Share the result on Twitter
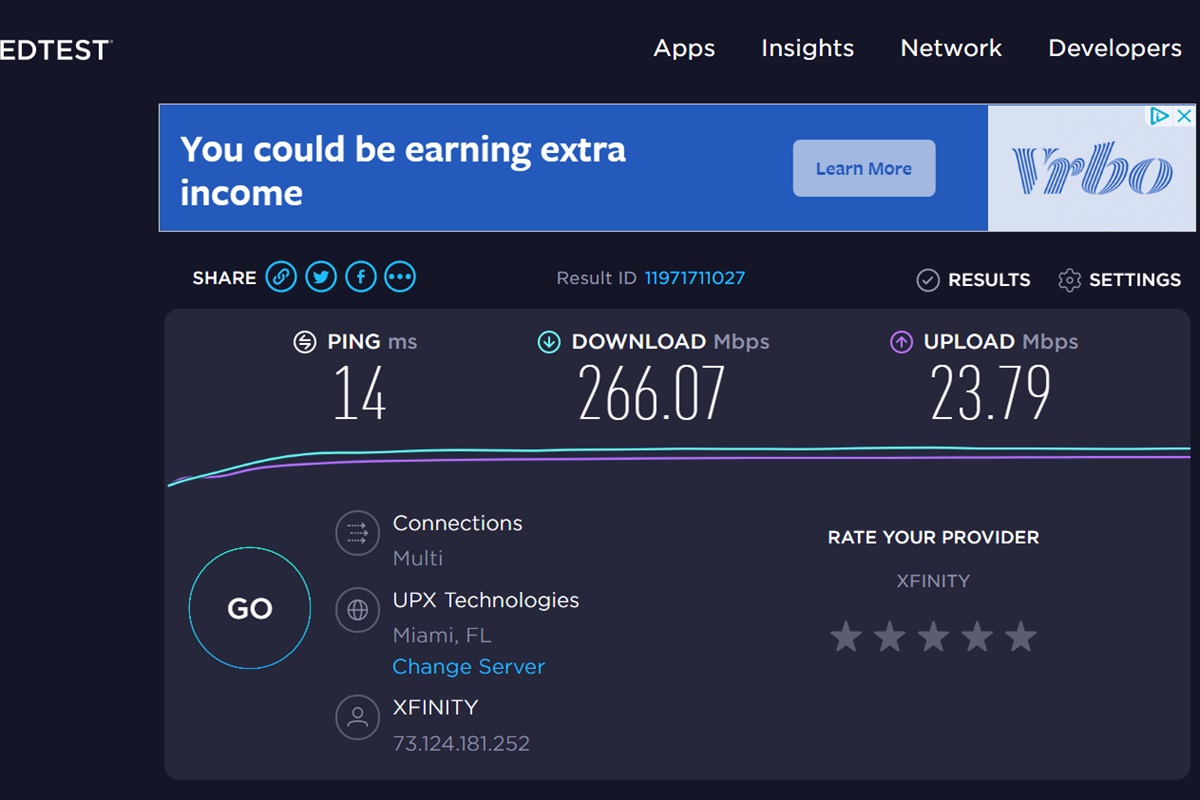 click(320, 277)
